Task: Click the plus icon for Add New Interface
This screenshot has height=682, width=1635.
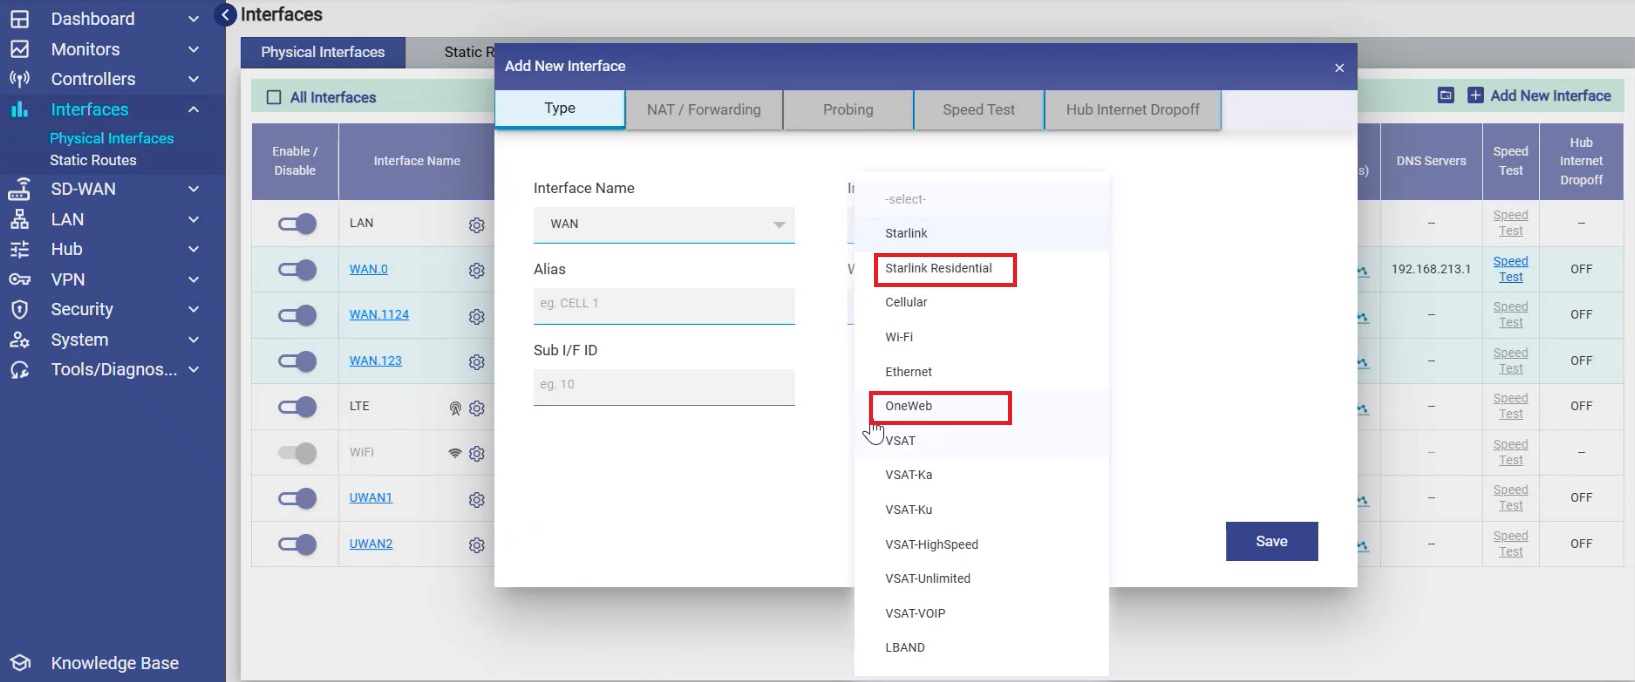Action: (1475, 96)
